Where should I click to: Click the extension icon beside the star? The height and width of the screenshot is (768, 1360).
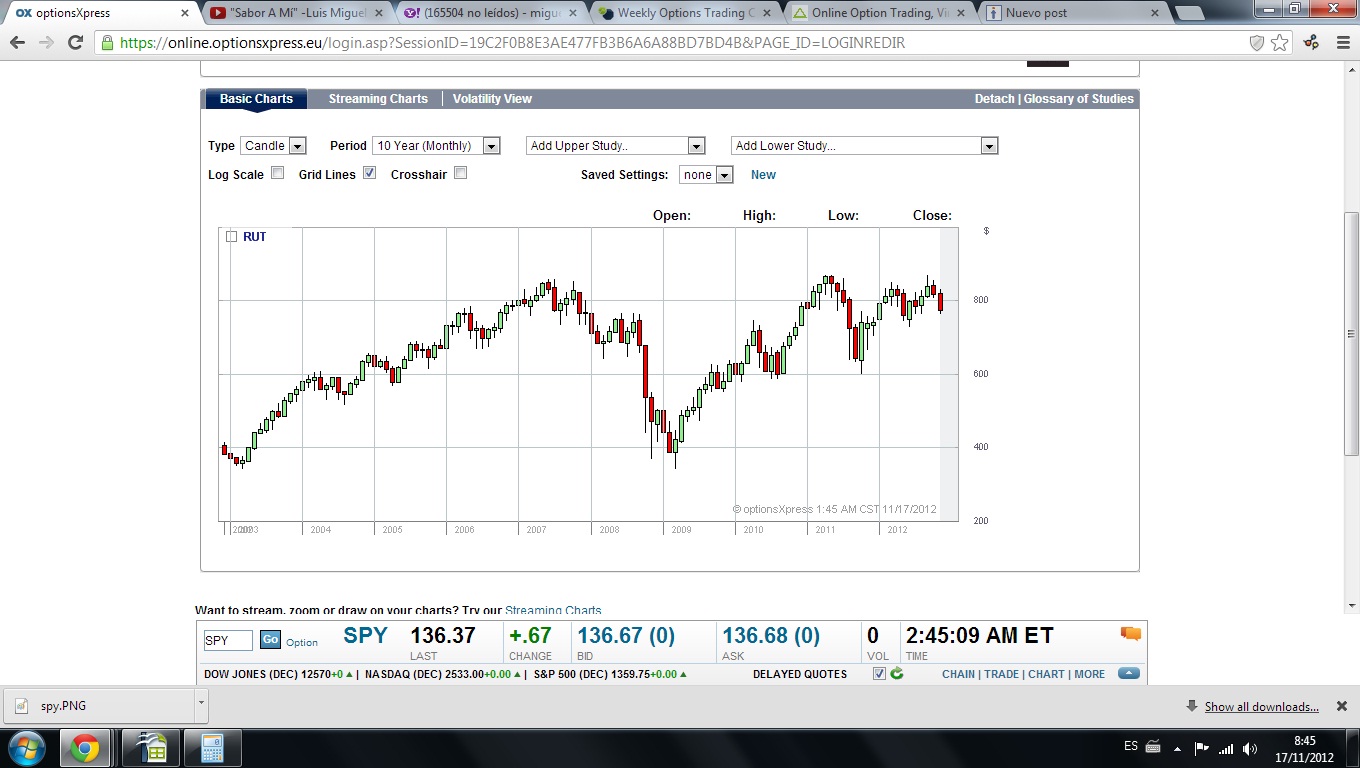[x=1312, y=43]
